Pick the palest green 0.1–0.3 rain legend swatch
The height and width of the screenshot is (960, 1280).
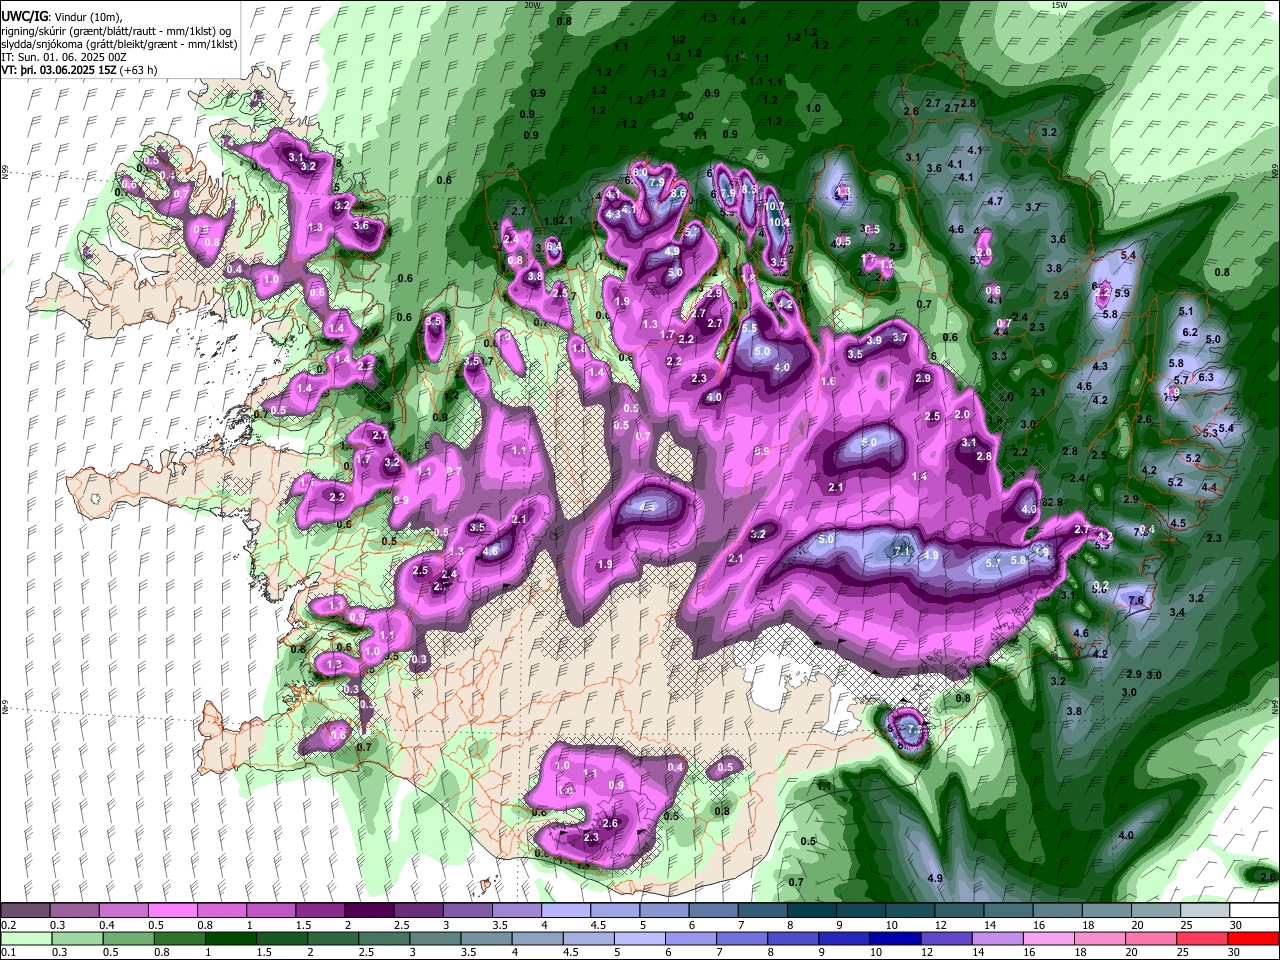[x=25, y=938]
